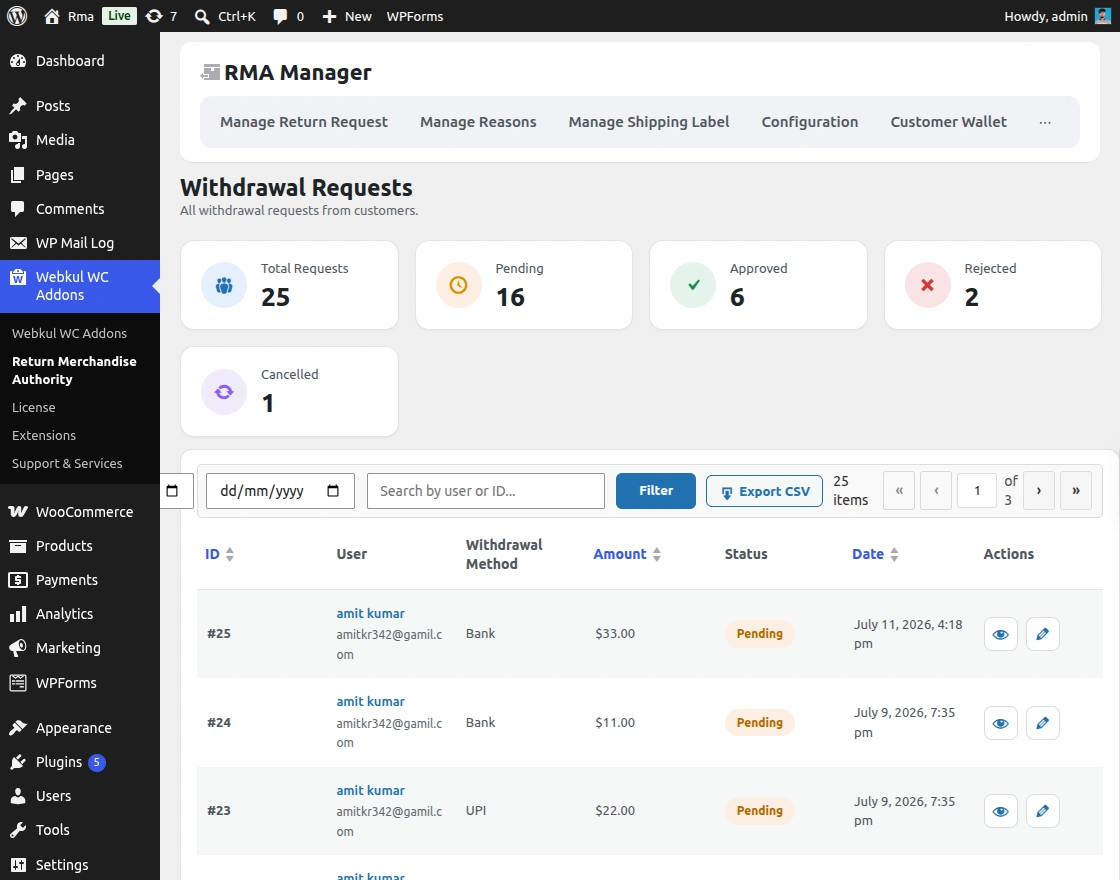The width and height of the screenshot is (1120, 880).
Task: Click Pending status badge in row #25
Action: (759, 634)
